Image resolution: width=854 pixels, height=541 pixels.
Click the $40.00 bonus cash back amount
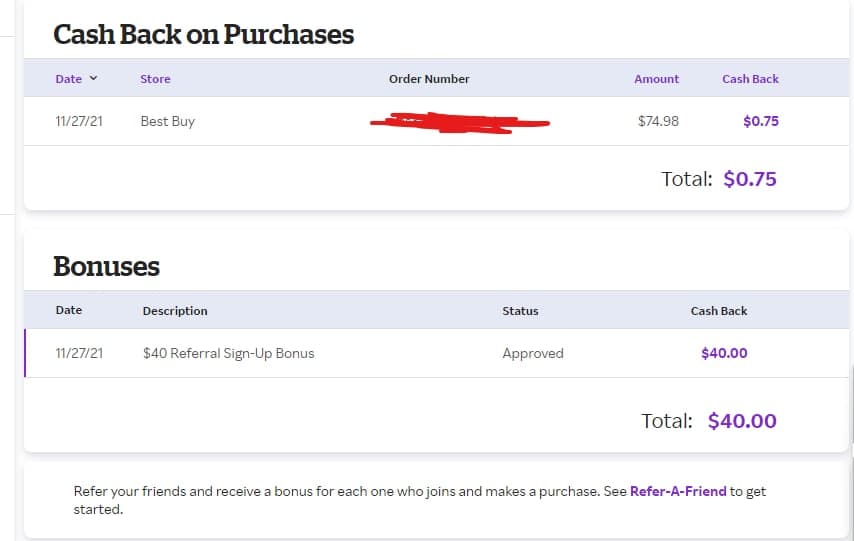724,353
